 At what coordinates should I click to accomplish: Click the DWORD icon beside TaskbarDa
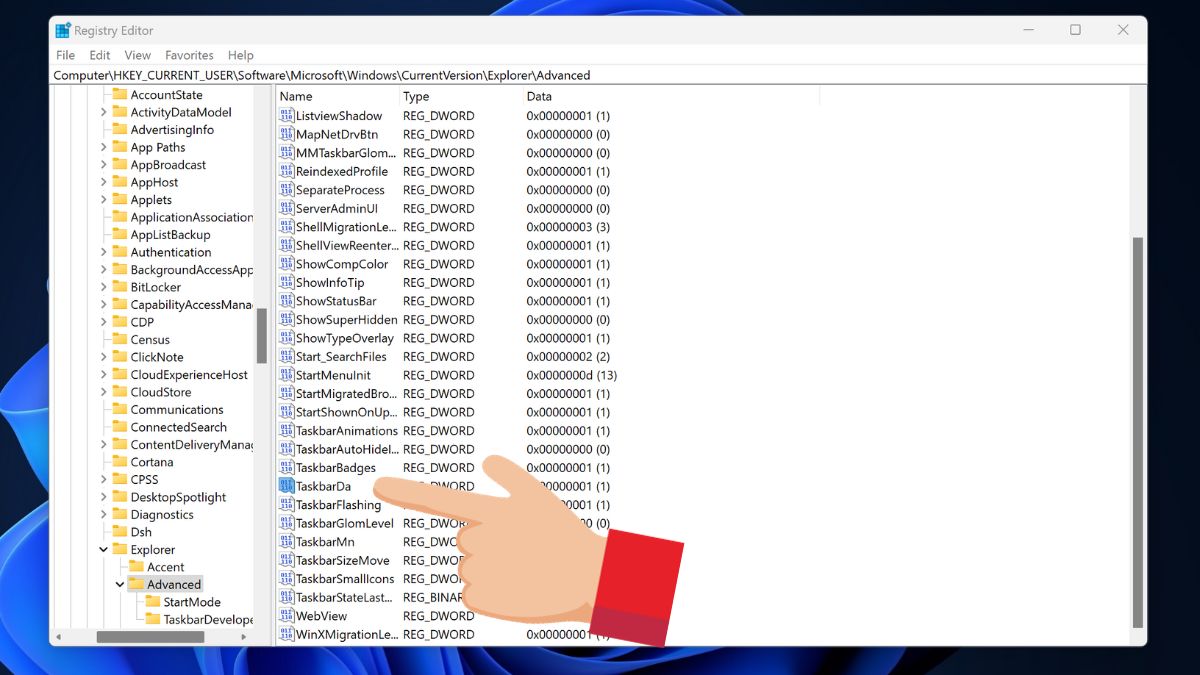(288, 486)
